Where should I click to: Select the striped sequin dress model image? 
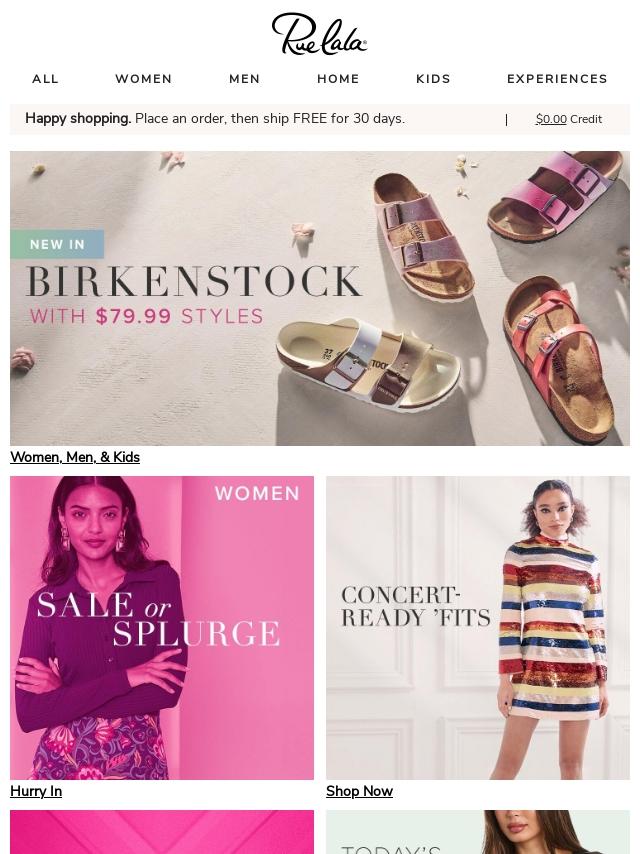(553, 629)
